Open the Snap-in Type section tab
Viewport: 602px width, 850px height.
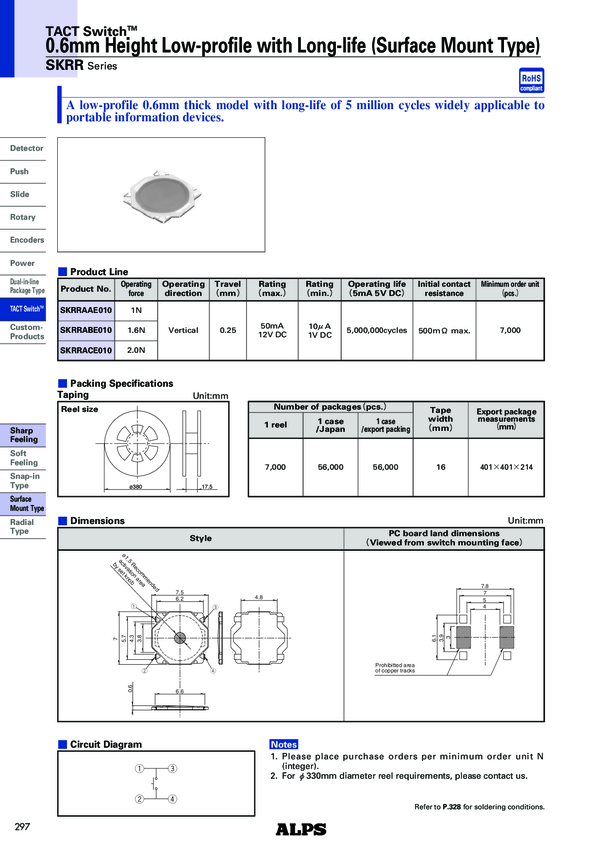point(23,481)
